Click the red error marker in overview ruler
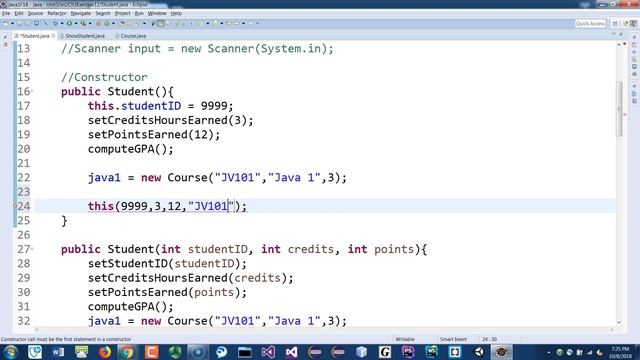This screenshot has height=360, width=640. (625, 114)
